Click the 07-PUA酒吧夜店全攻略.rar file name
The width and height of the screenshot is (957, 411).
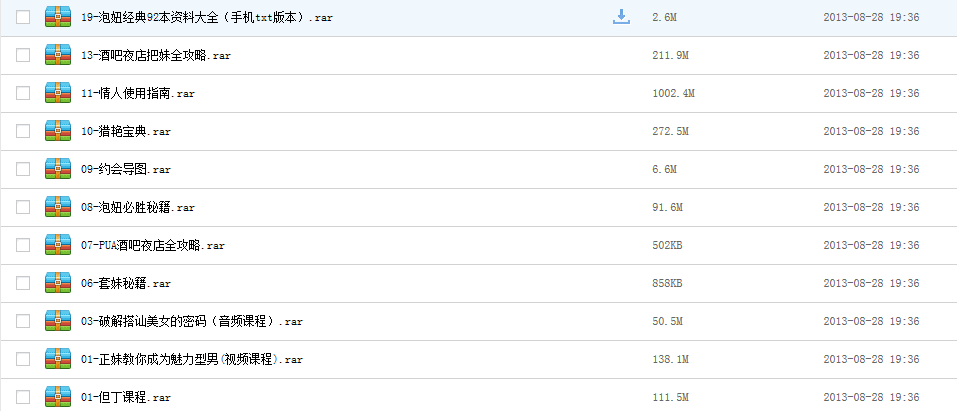coord(153,245)
